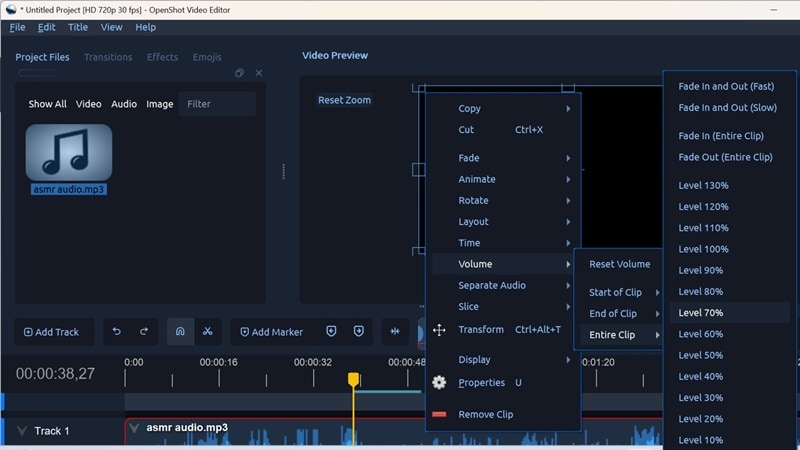Click the redo arrow icon in timeline toolbar
The height and width of the screenshot is (450, 800).
click(x=144, y=332)
